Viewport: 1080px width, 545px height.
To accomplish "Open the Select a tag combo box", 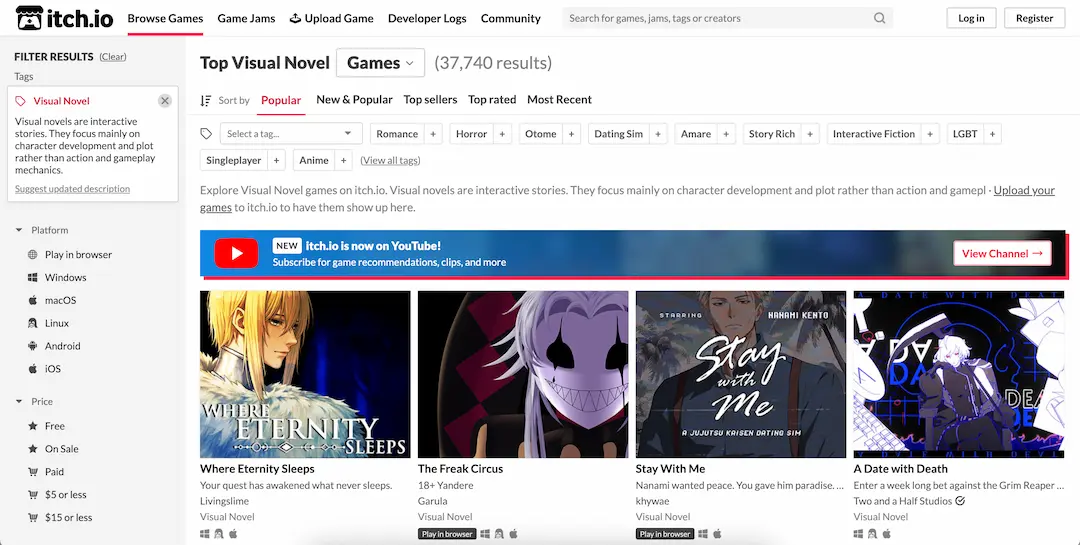I will 290,134.
